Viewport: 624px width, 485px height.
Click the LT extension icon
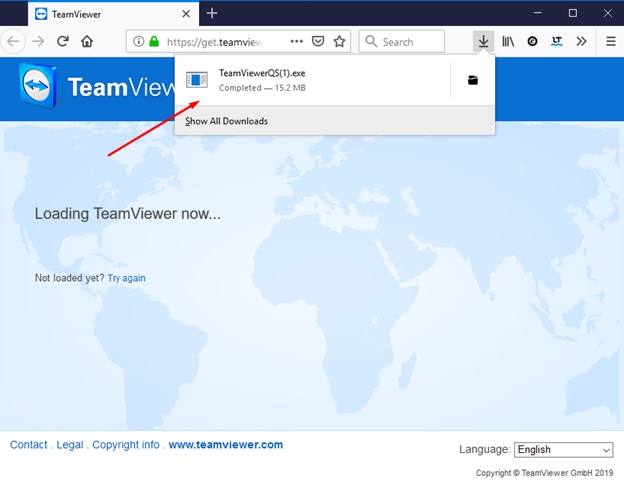coord(557,41)
